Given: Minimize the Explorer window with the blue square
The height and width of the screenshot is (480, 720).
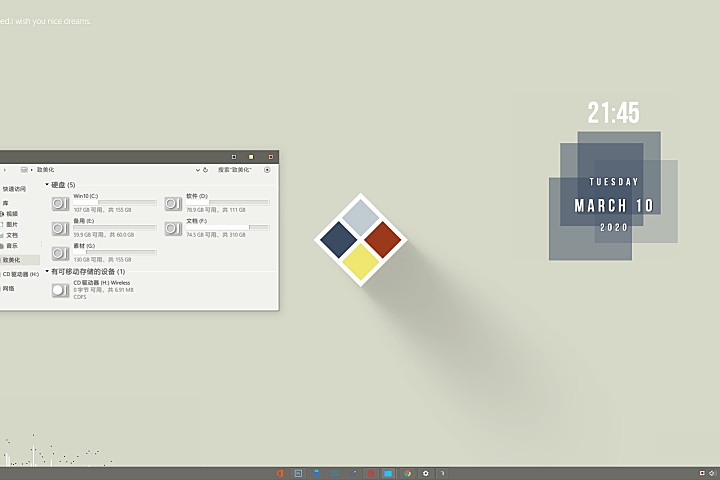Looking at the screenshot, I should 234,157.
